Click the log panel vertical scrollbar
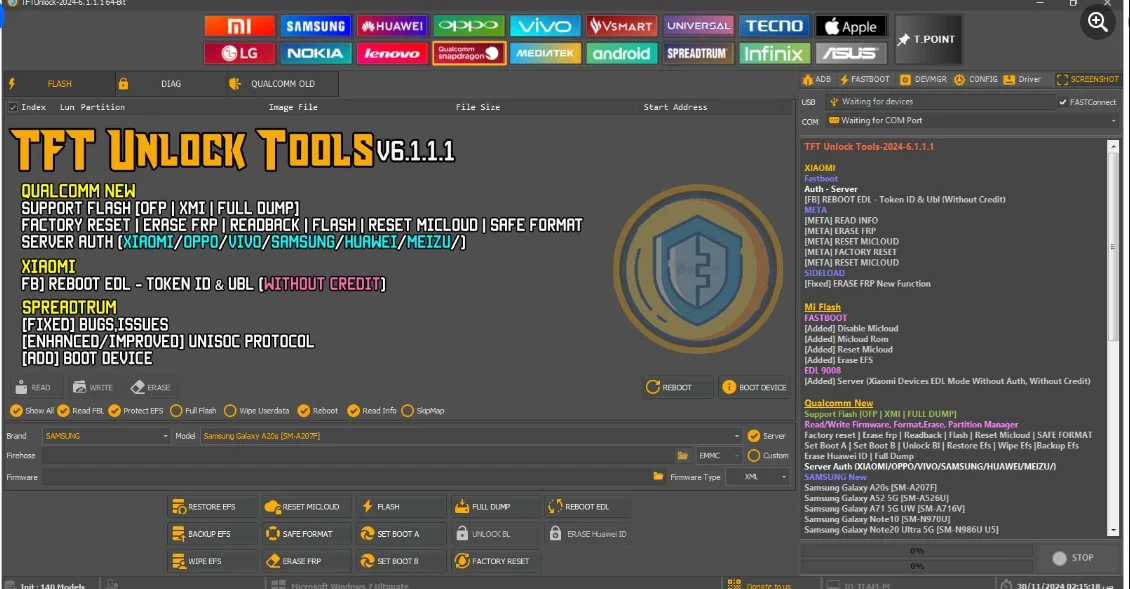The image size is (1130, 589). 1113,337
